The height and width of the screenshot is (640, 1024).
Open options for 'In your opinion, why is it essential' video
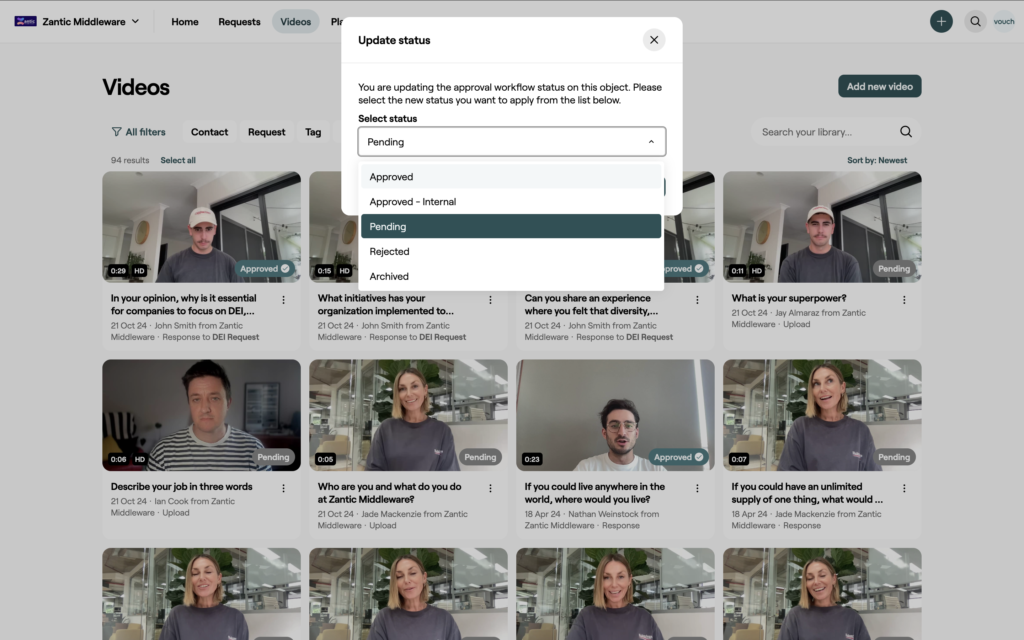point(283,300)
